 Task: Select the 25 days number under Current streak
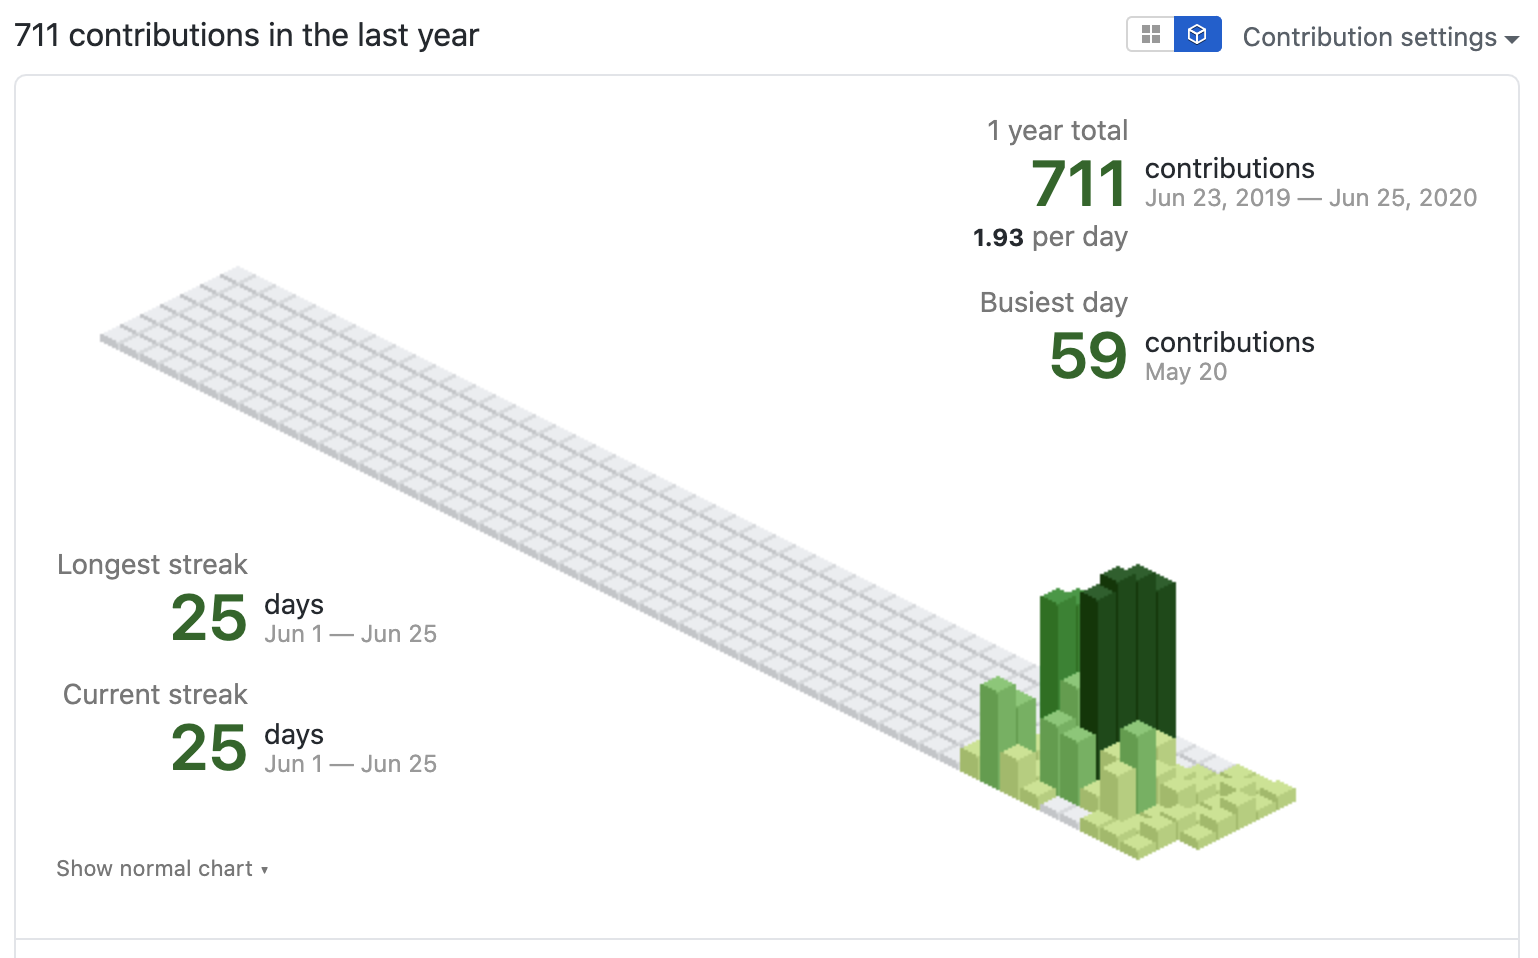209,748
